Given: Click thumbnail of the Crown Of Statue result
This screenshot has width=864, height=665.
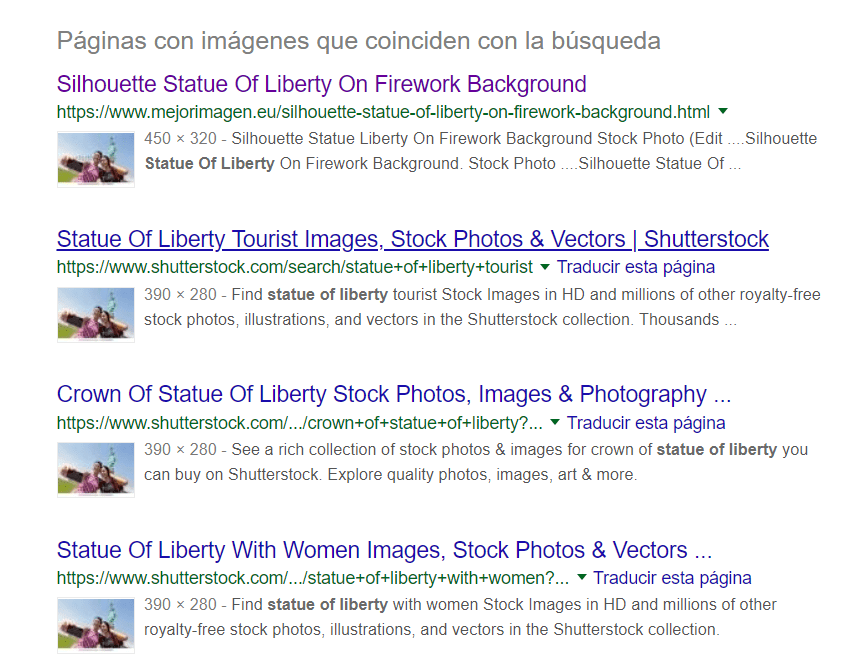Looking at the screenshot, I should 95,470.
